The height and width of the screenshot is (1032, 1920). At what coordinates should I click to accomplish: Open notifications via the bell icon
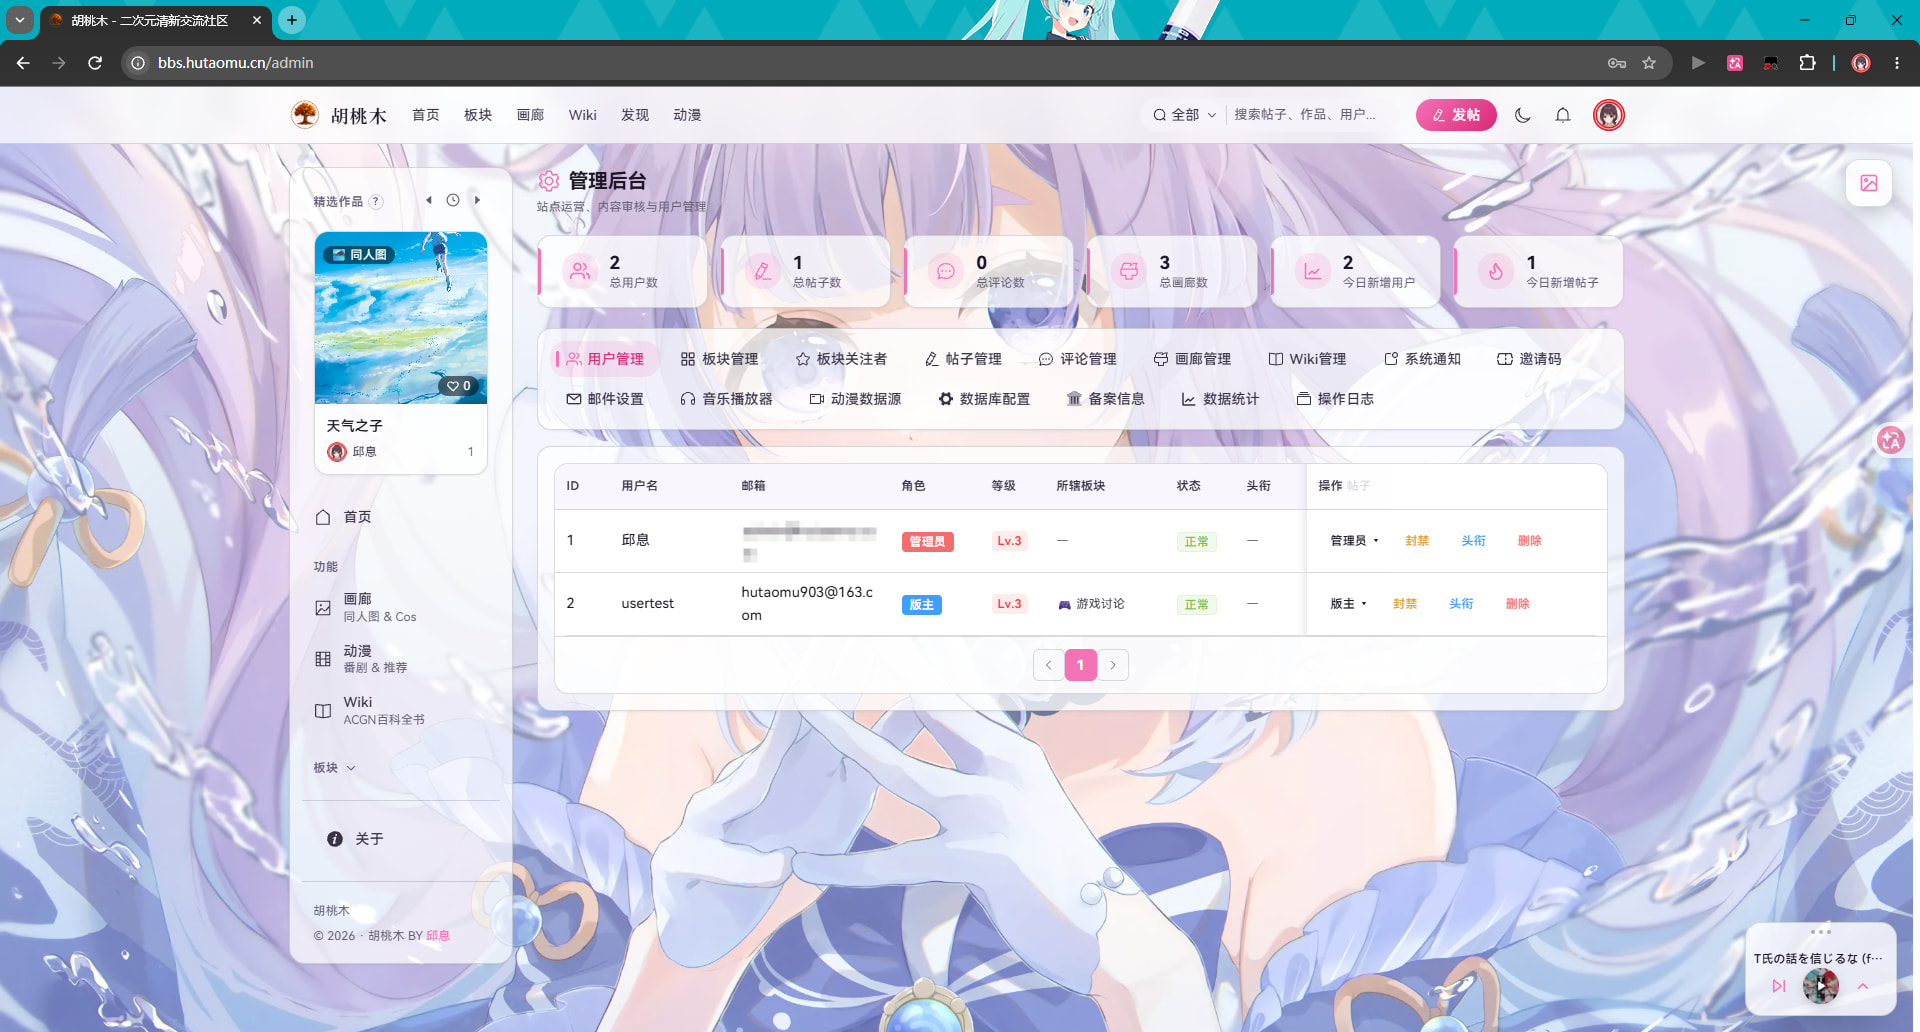point(1563,115)
